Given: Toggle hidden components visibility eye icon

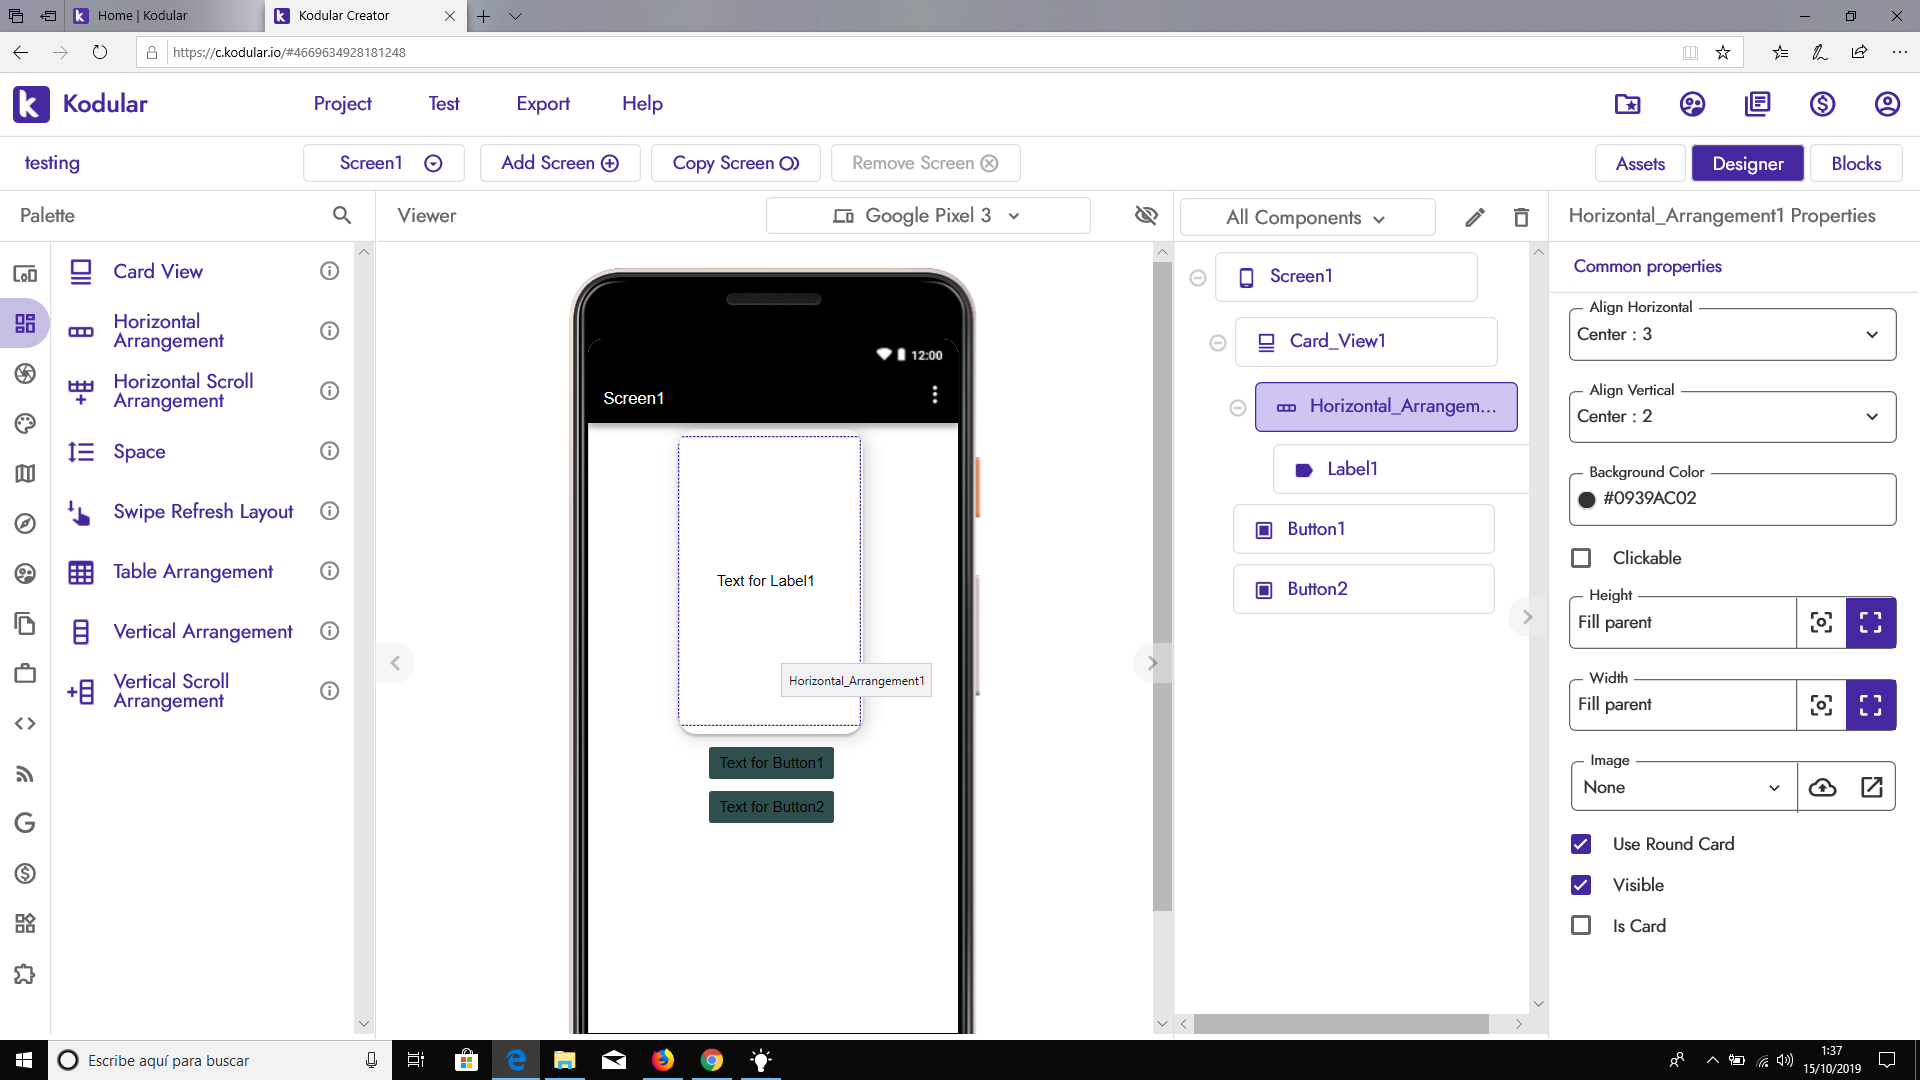Looking at the screenshot, I should click(x=1146, y=215).
